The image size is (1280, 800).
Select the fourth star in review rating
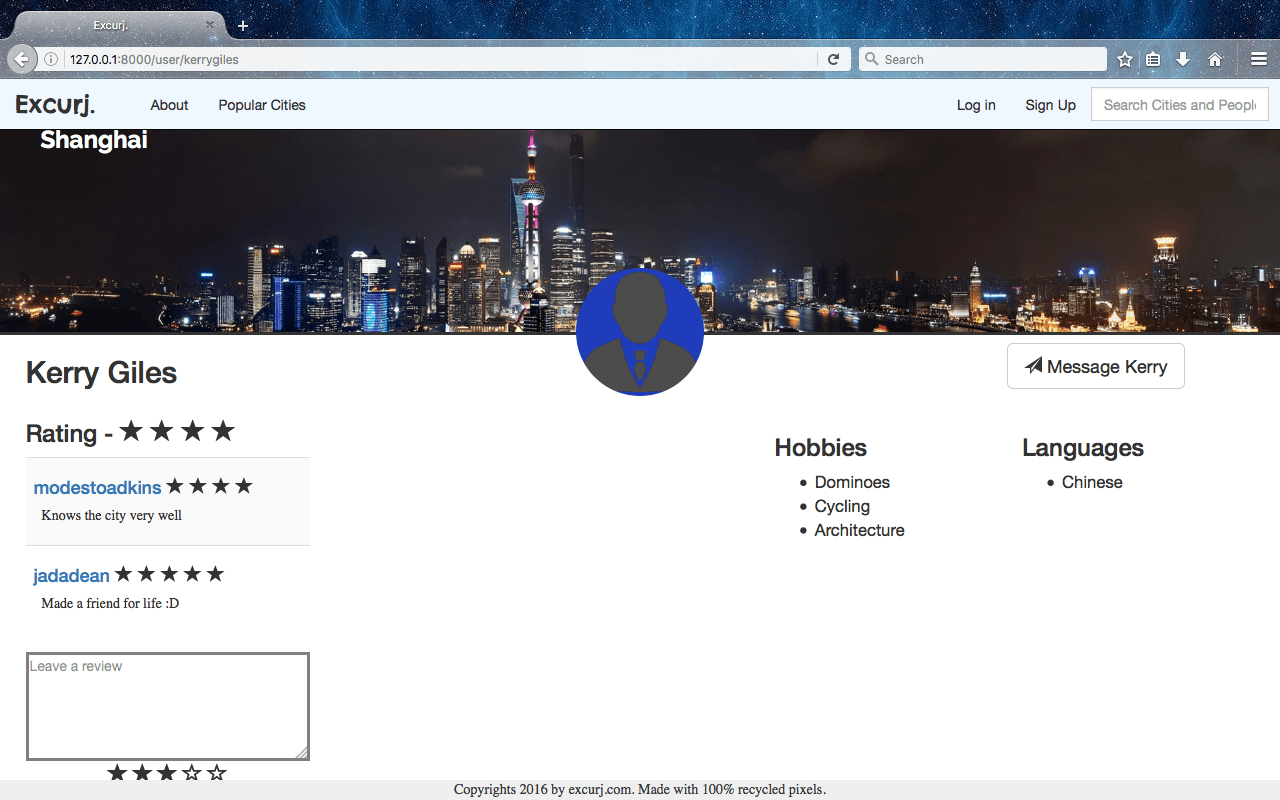point(192,773)
